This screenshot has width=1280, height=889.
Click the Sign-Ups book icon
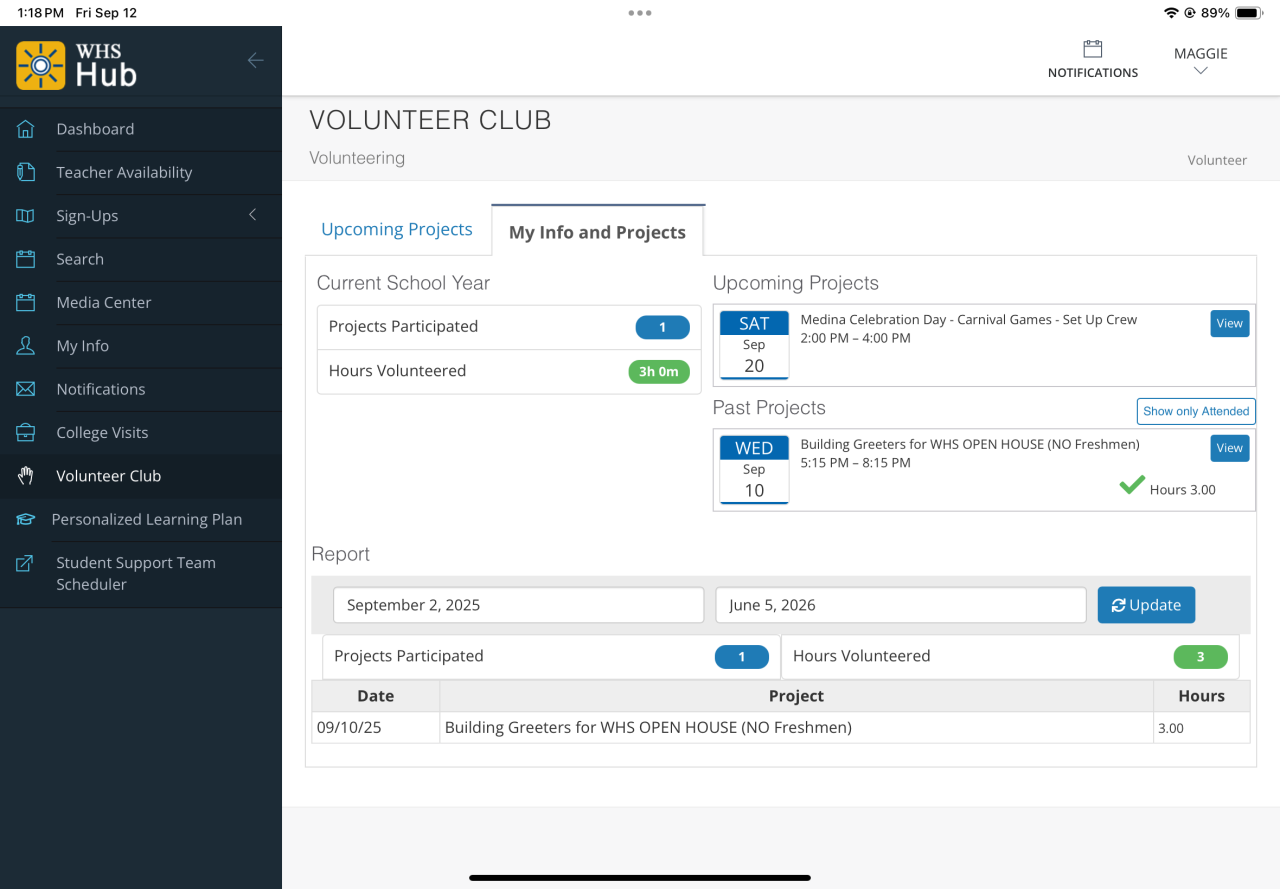point(26,216)
